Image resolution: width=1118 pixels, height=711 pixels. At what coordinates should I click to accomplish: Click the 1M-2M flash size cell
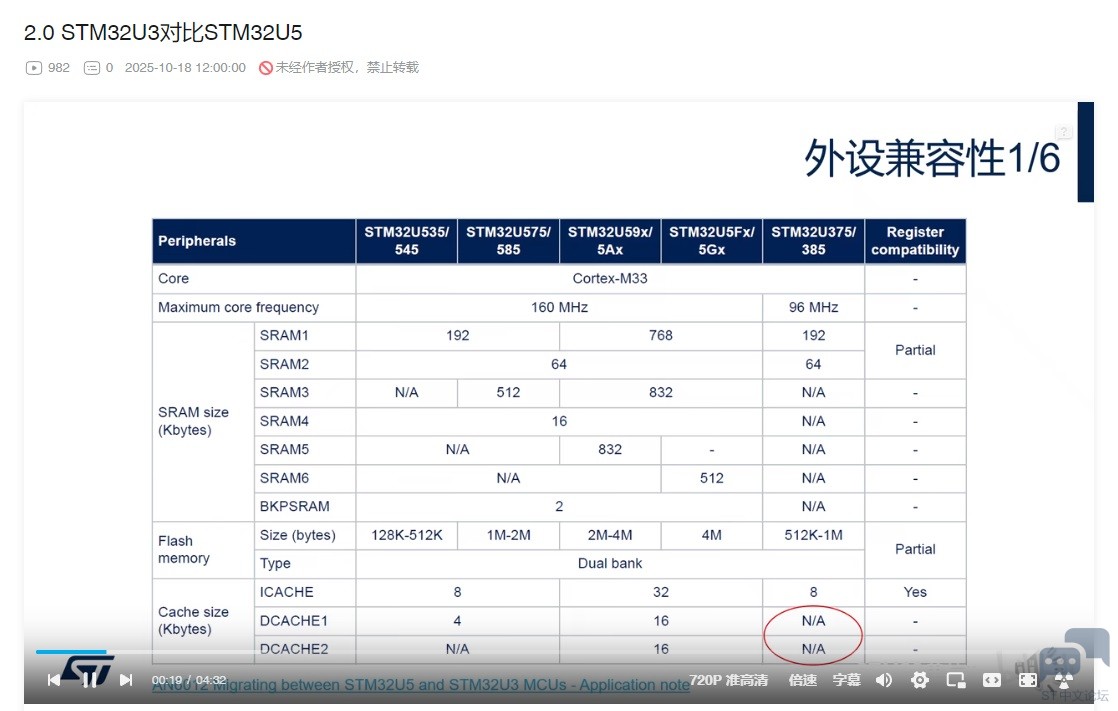click(x=508, y=536)
